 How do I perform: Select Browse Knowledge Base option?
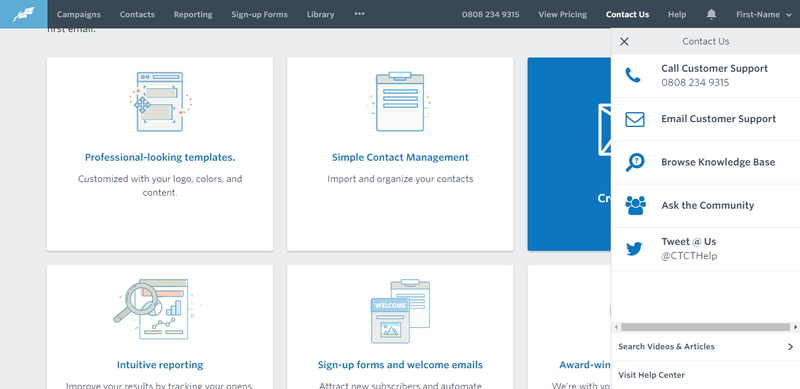pos(706,162)
